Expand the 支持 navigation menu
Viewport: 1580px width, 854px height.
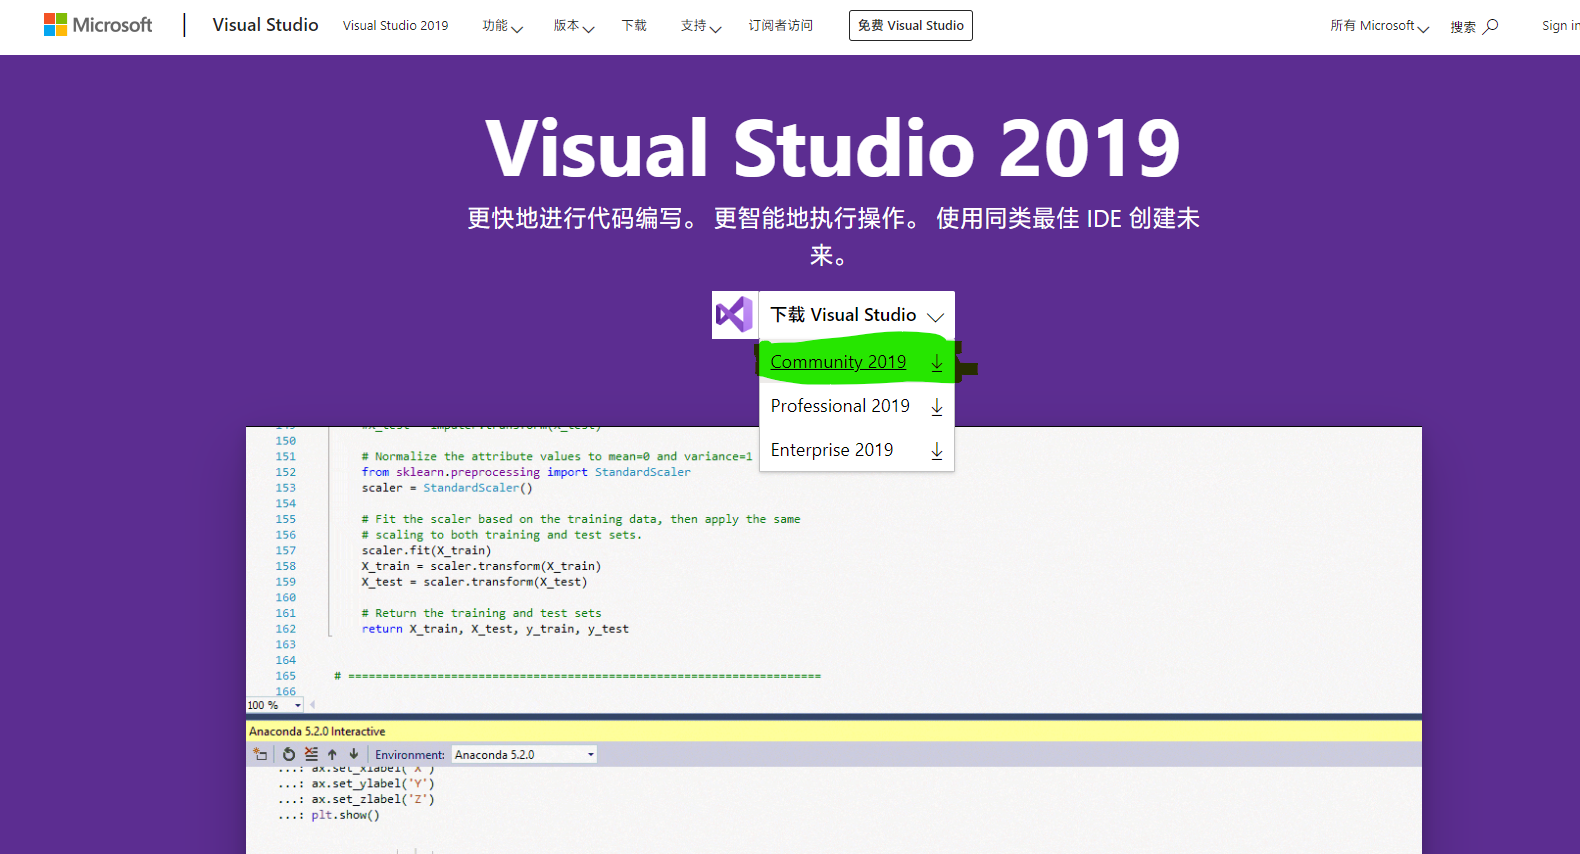tap(701, 26)
